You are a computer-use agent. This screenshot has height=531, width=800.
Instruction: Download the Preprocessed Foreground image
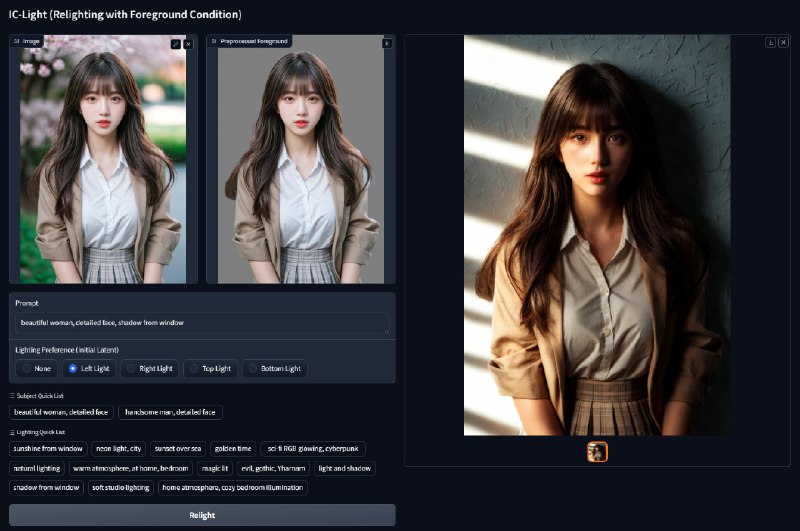[387, 43]
